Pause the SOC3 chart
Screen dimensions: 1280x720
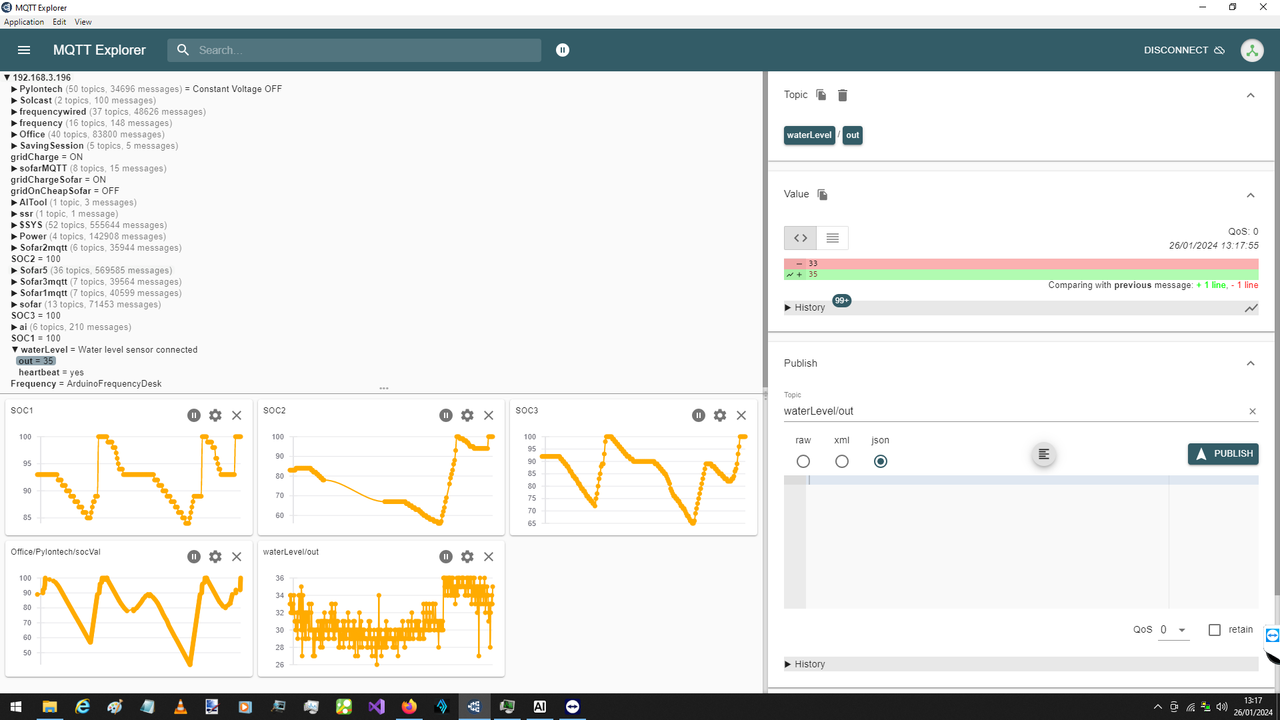pos(699,415)
